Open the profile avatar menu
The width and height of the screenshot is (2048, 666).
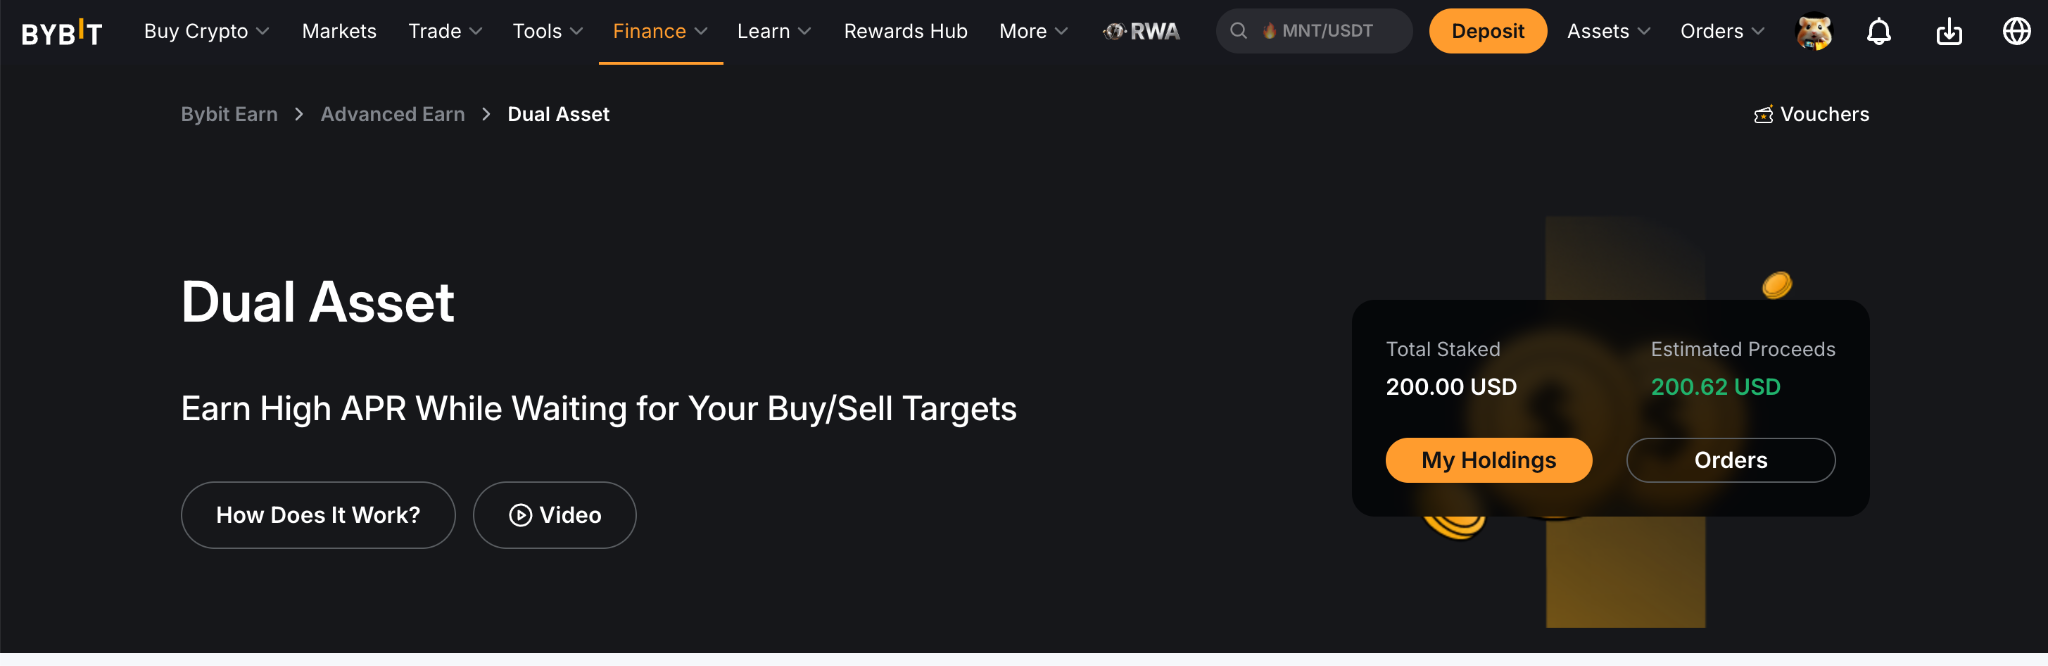[1814, 32]
